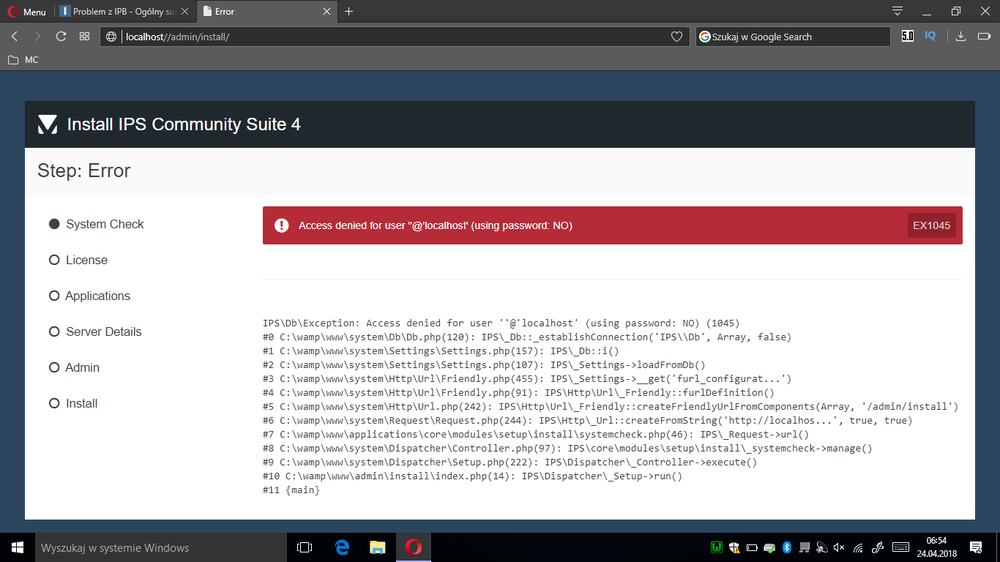Close the Error tab
Image resolution: width=1000 pixels, height=562 pixels.
pos(327,11)
